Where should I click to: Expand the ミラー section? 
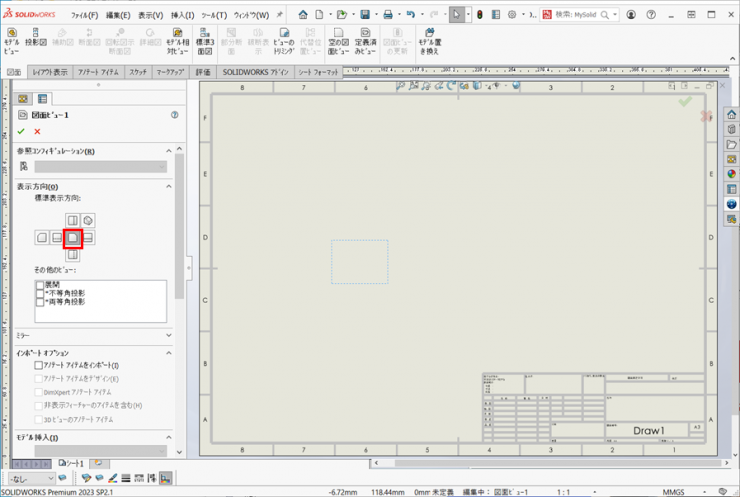(168, 336)
